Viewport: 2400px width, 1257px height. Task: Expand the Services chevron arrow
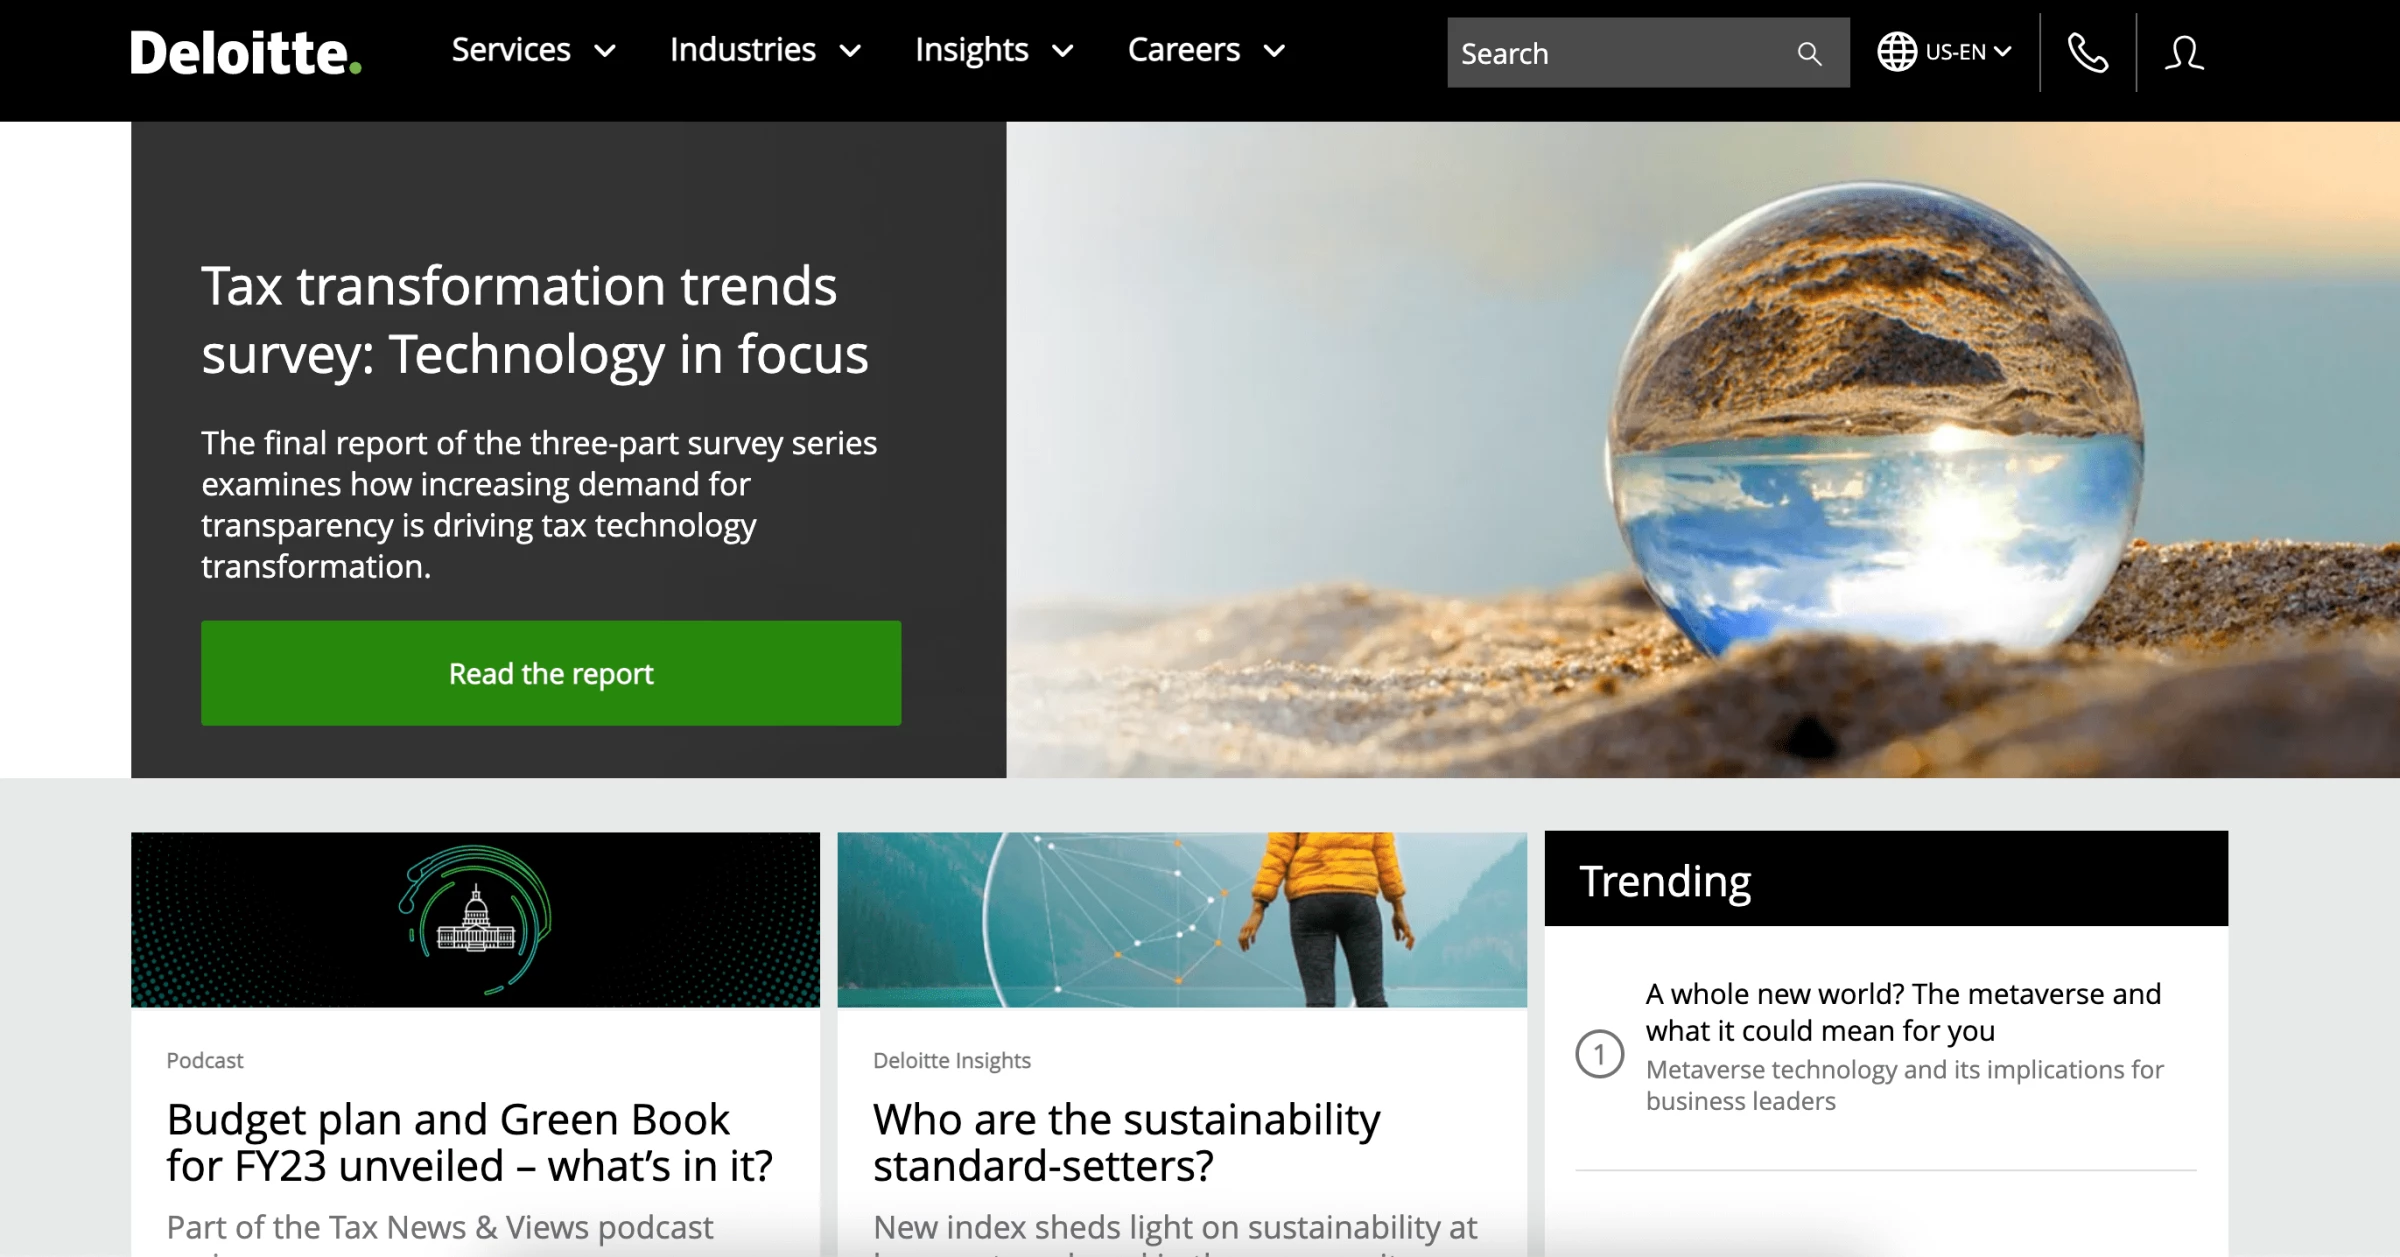(605, 51)
